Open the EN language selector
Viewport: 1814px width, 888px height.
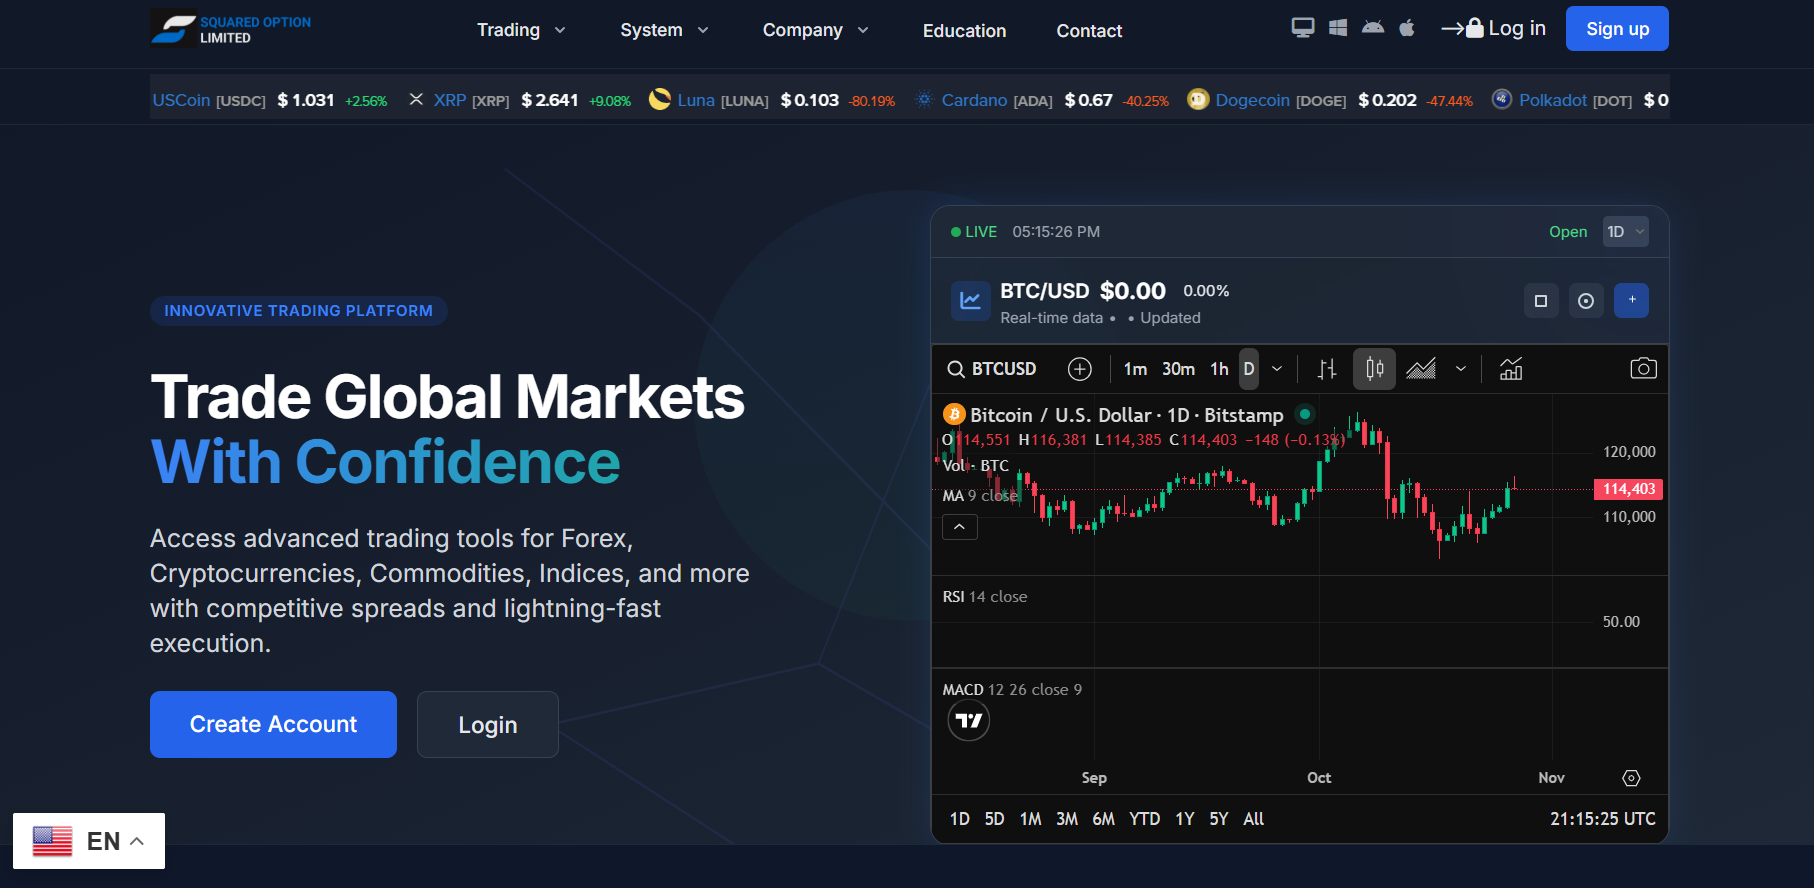(89, 841)
